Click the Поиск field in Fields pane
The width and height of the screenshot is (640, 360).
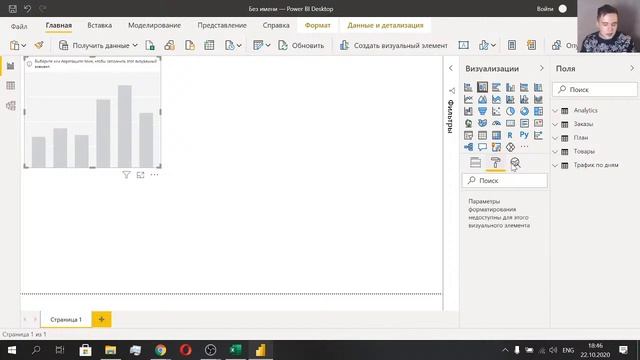click(x=595, y=89)
